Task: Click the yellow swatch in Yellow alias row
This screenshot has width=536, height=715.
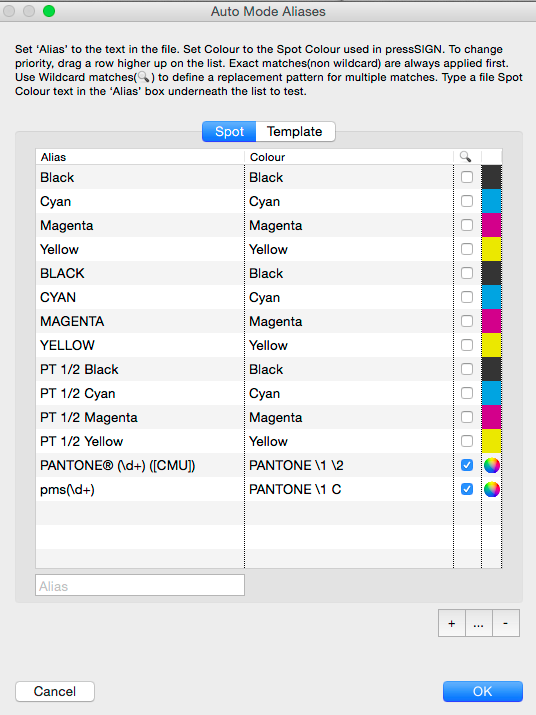Action: [x=491, y=249]
